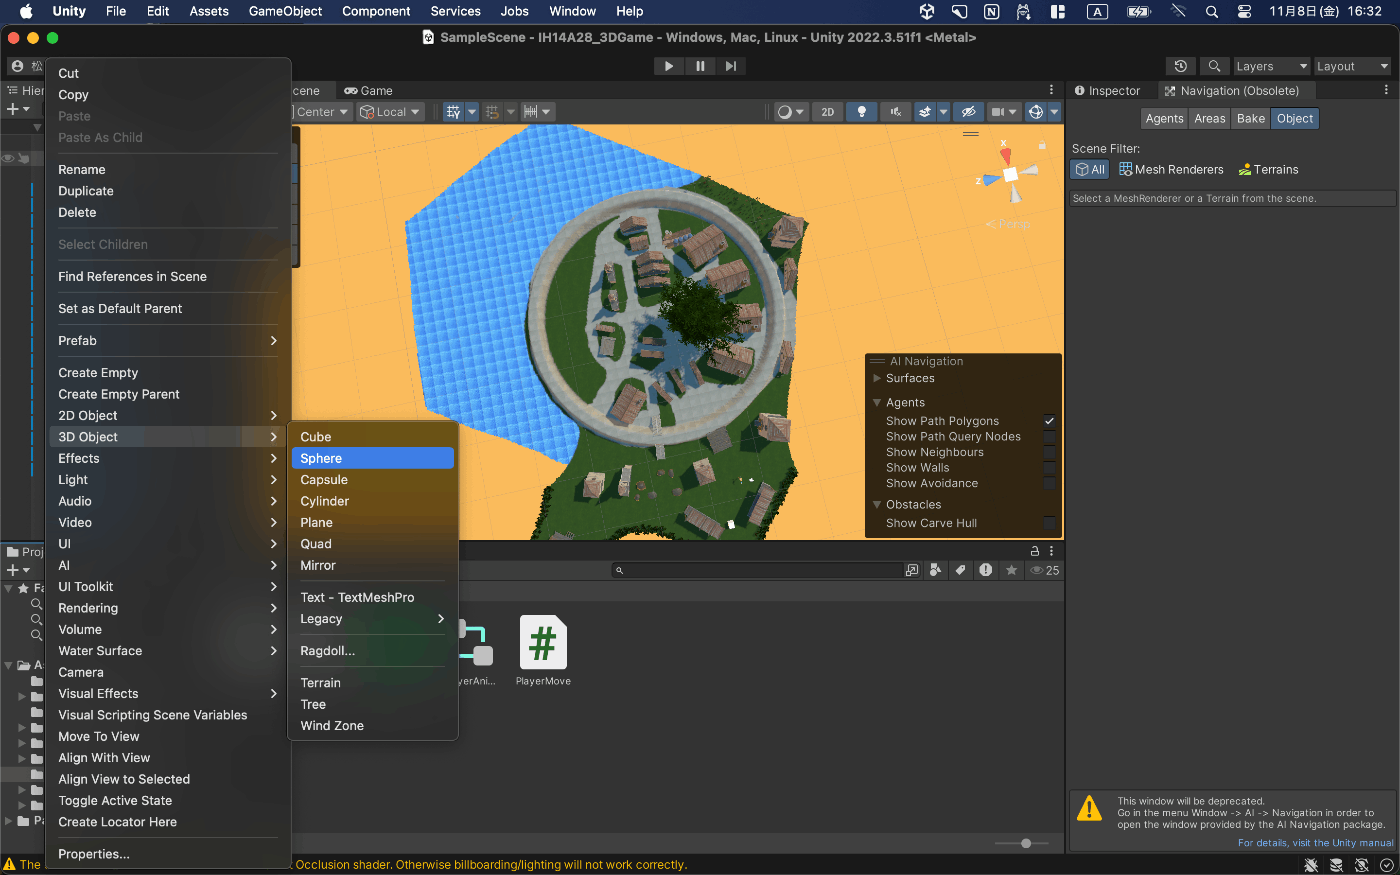The height and width of the screenshot is (875, 1400).
Task: Toggle Show Path Polygons checkbox
Action: coord(1050,421)
